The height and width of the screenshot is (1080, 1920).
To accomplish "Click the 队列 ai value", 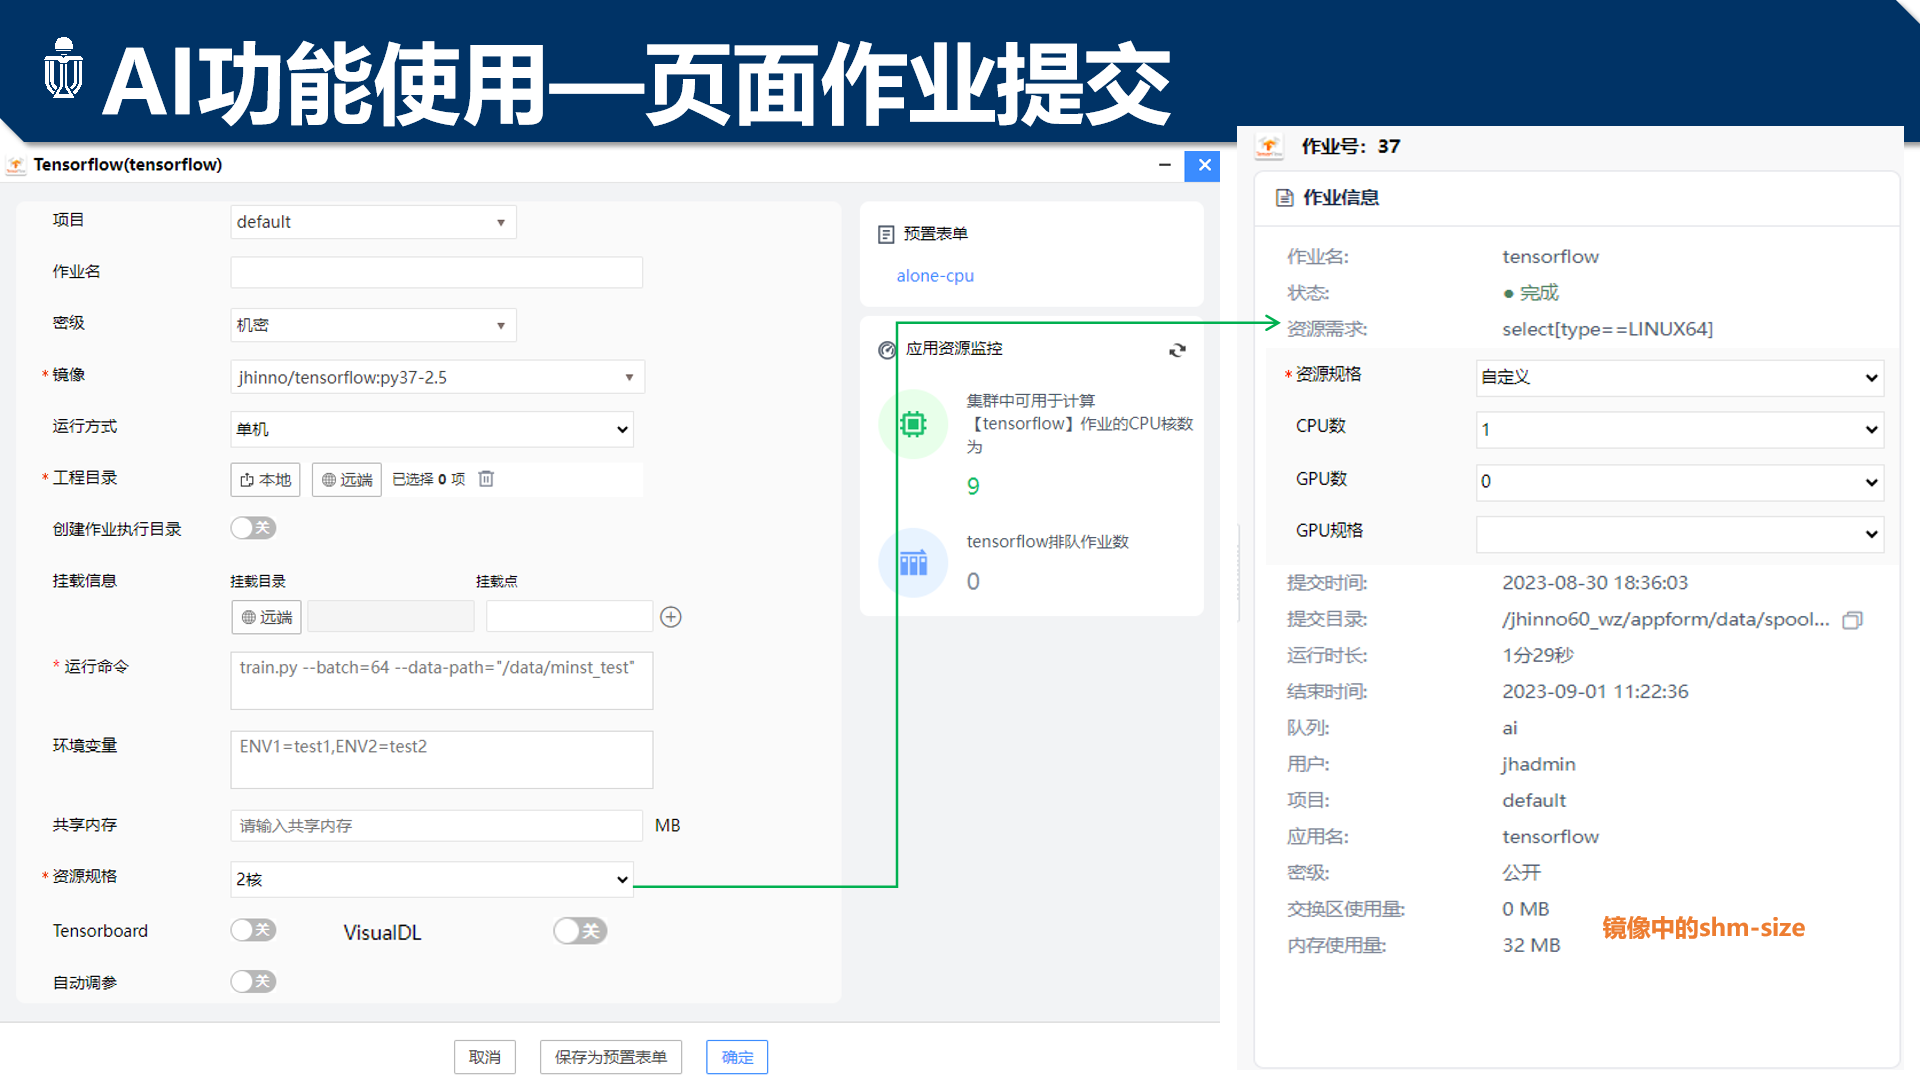I will point(1510,729).
